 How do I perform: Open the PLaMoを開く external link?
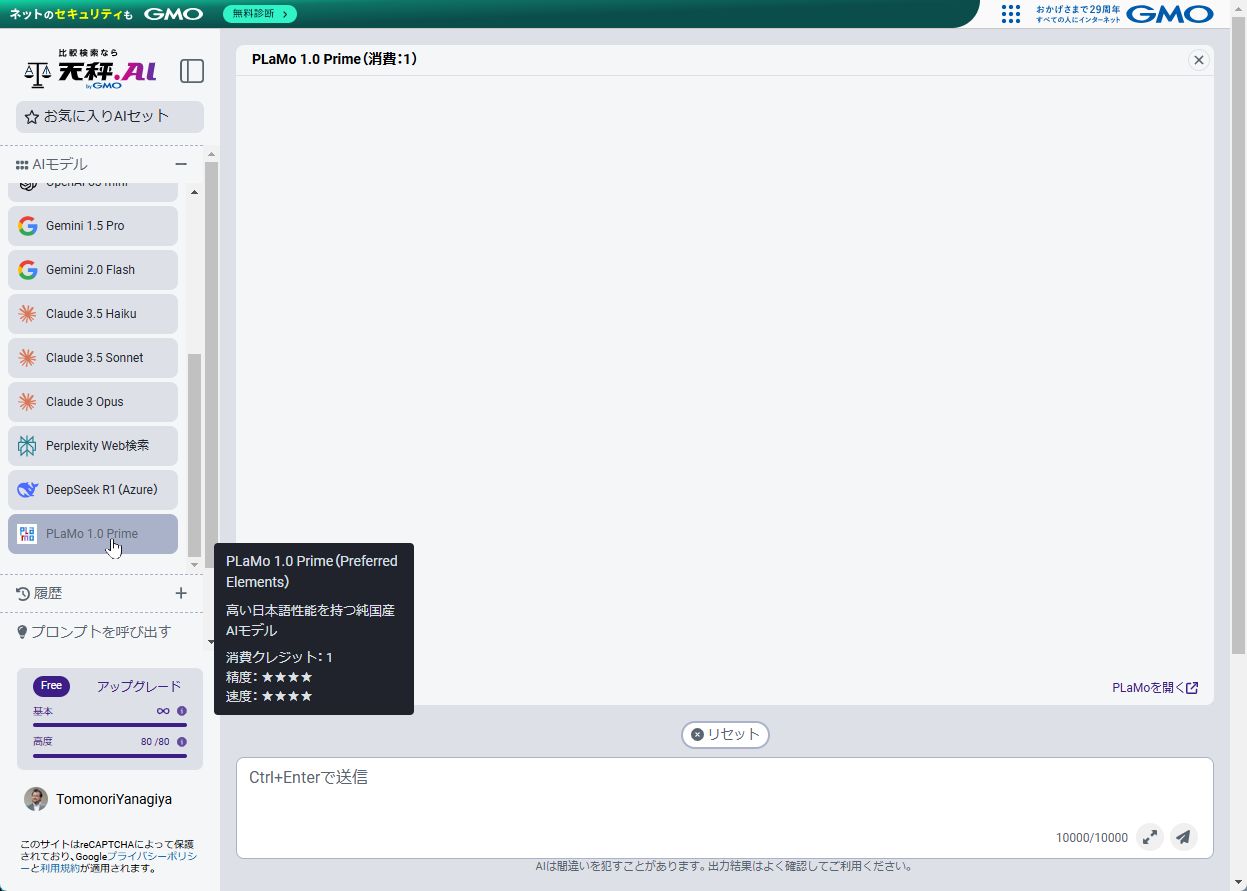pyautogui.click(x=1155, y=688)
